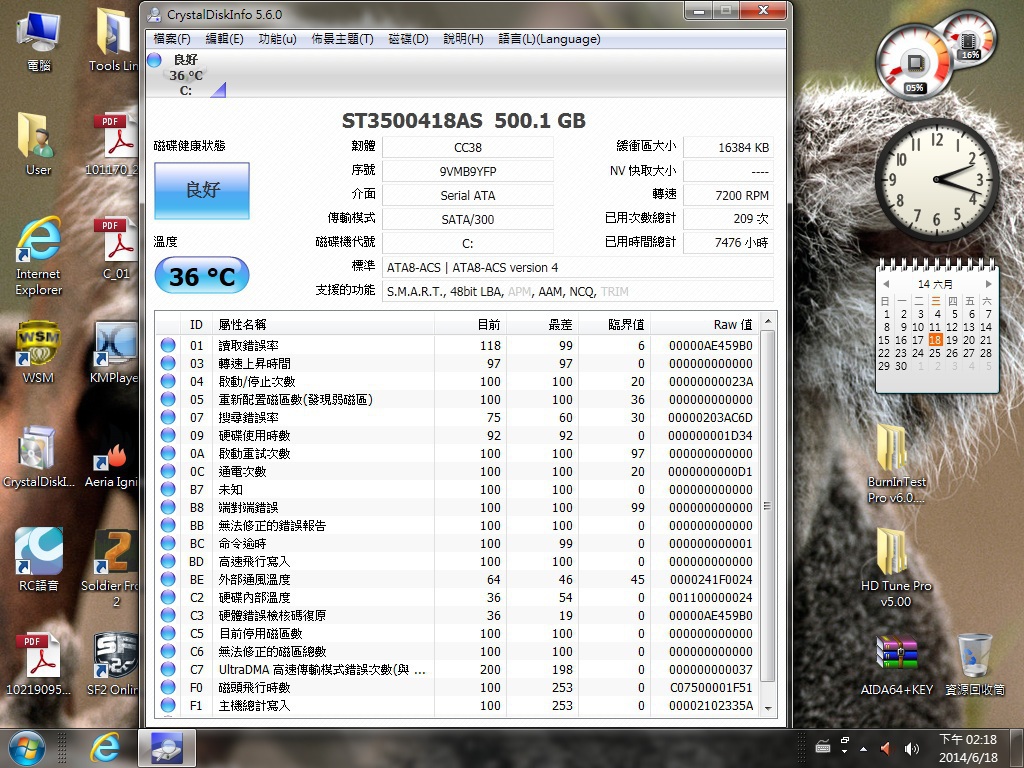Viewport: 1024px width, 768px height.
Task: Click the Raw 值 column header
Action: pos(704,324)
